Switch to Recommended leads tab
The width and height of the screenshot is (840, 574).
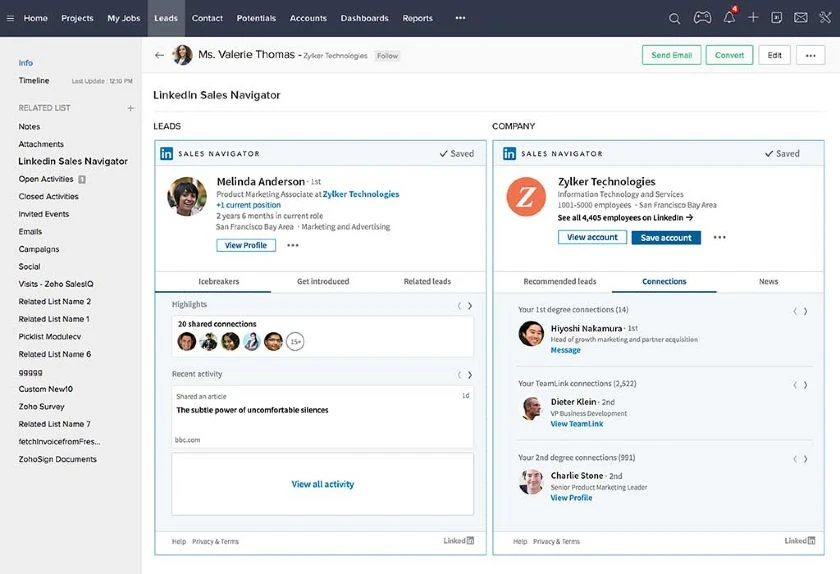560,281
